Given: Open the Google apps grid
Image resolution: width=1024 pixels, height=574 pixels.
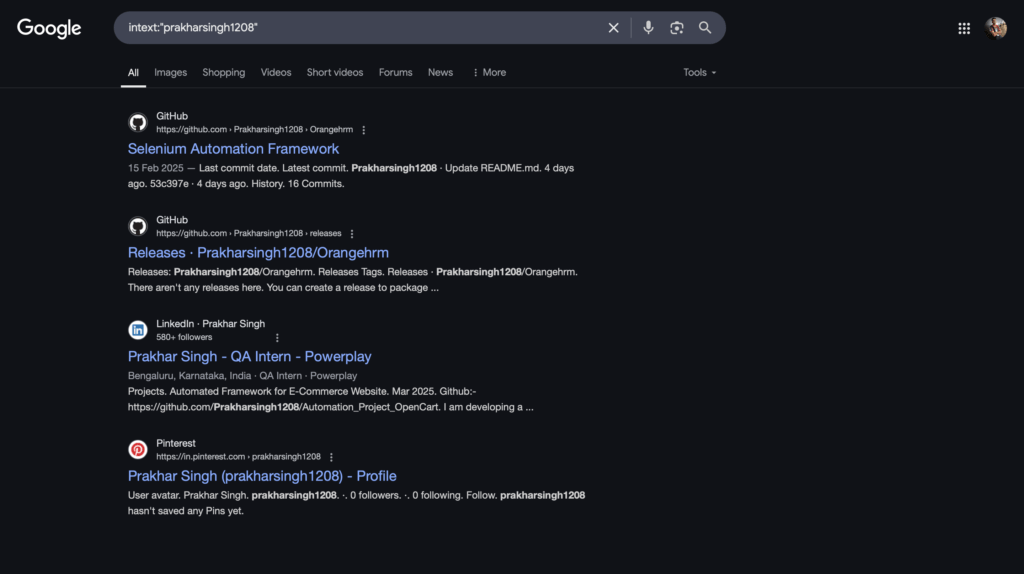Looking at the screenshot, I should pyautogui.click(x=964, y=28).
